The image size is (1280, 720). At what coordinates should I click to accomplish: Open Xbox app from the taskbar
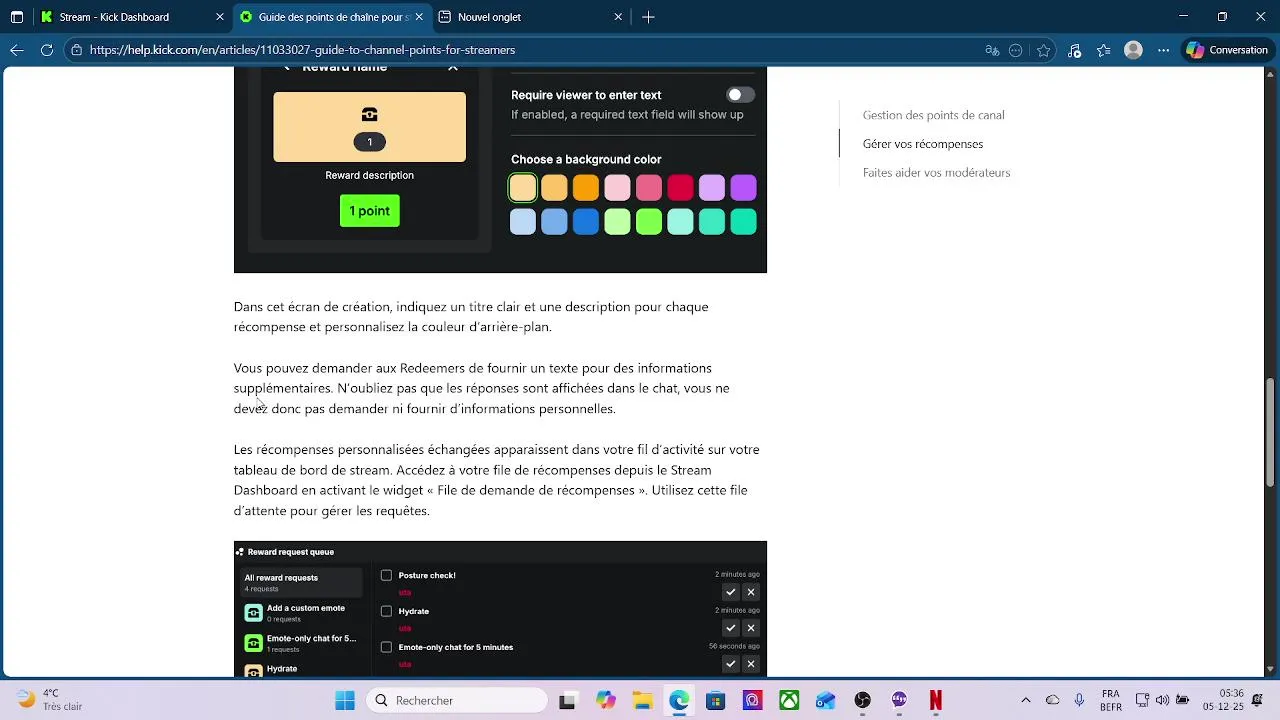coord(789,701)
